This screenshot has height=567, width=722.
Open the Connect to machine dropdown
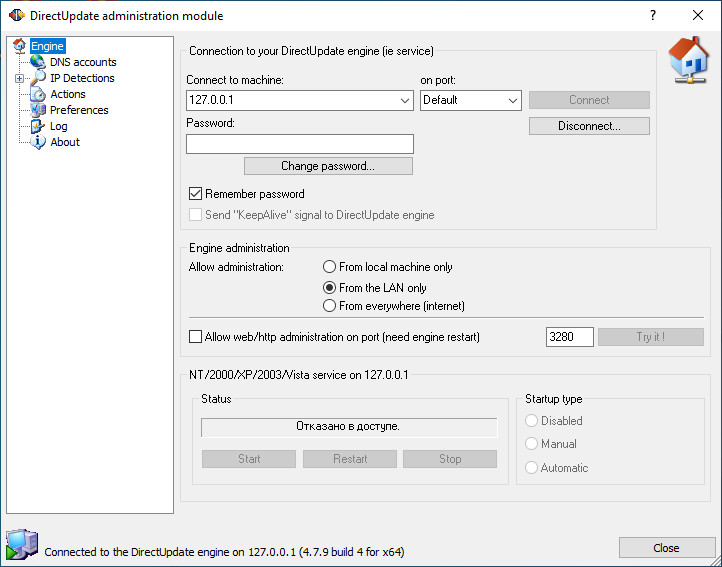tap(405, 100)
